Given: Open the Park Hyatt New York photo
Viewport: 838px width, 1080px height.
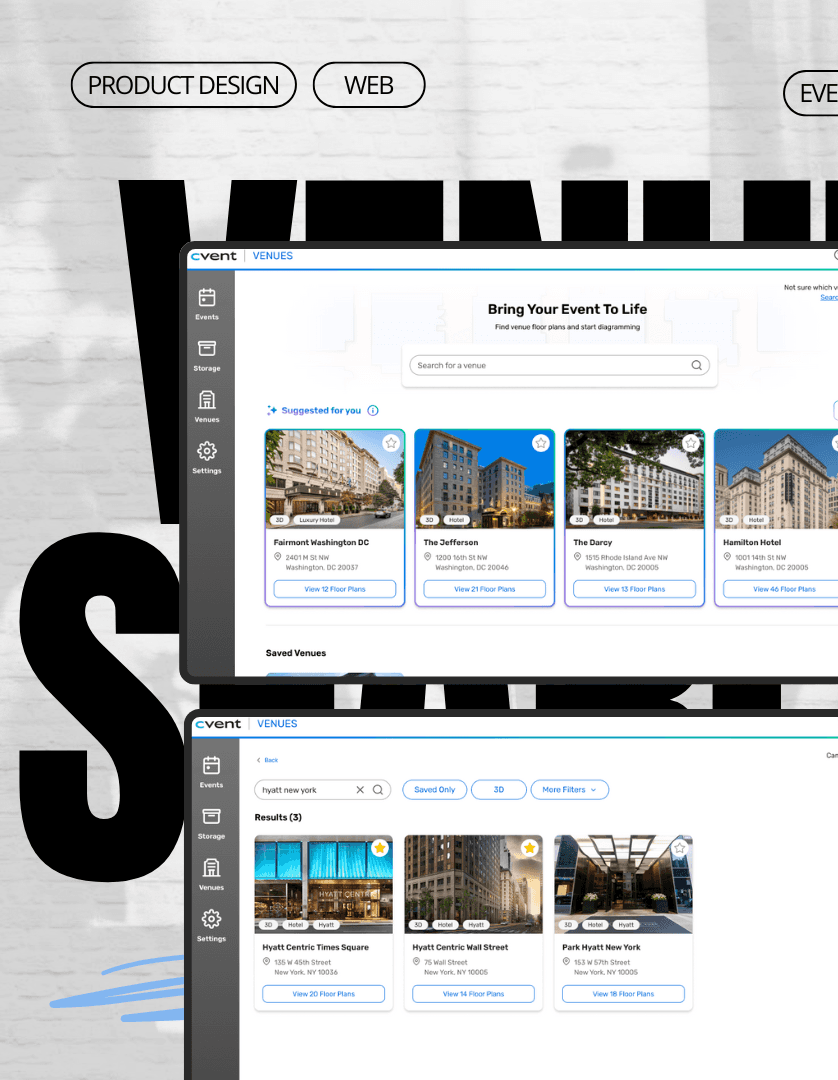Looking at the screenshot, I should [x=623, y=884].
